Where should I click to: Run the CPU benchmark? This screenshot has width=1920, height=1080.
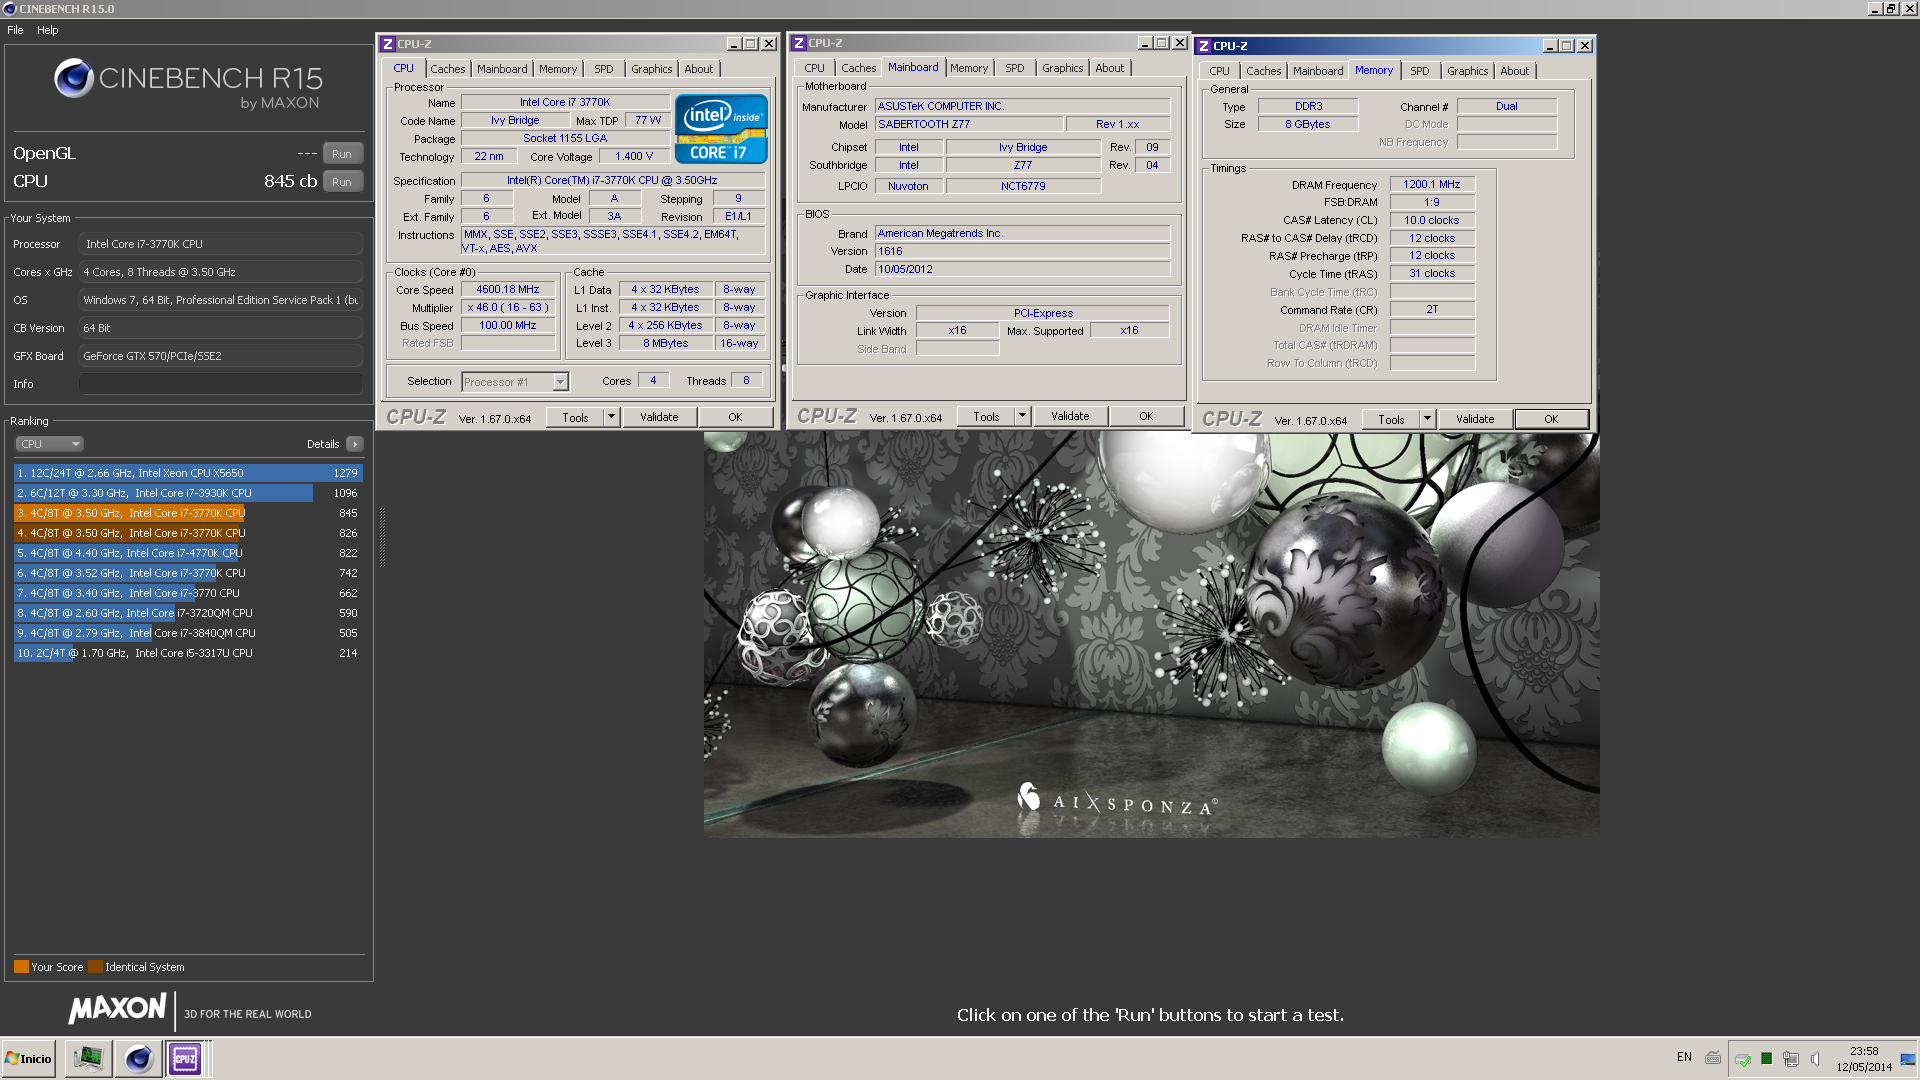click(342, 182)
